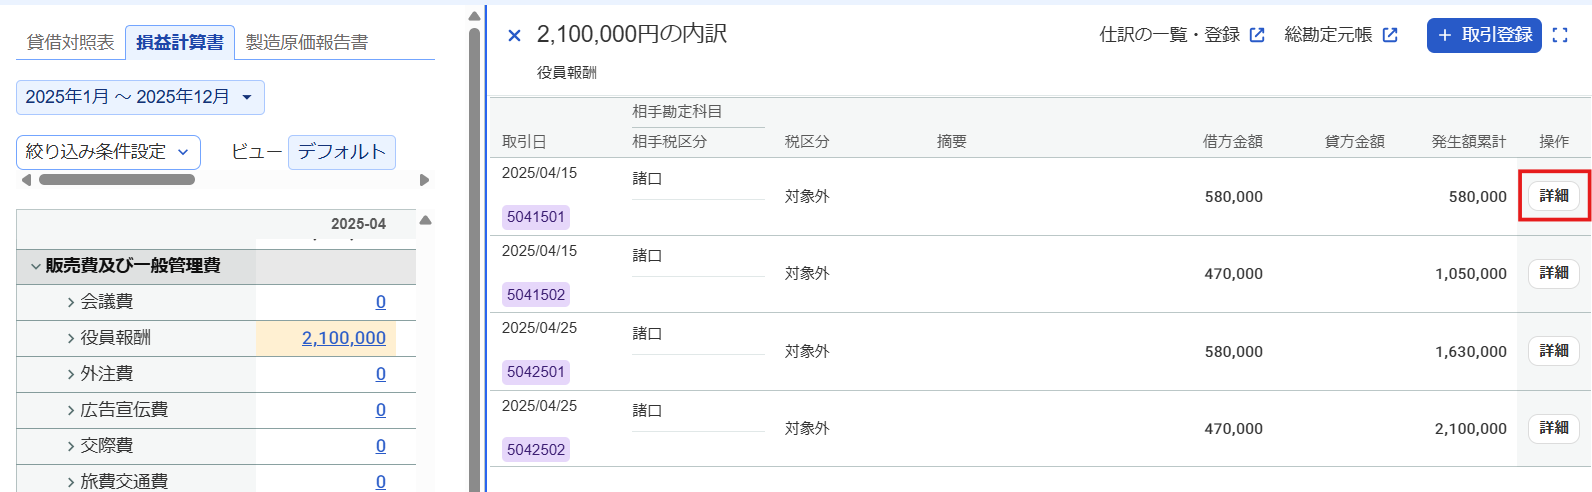Expand 交際費 row

pyautogui.click(x=71, y=446)
